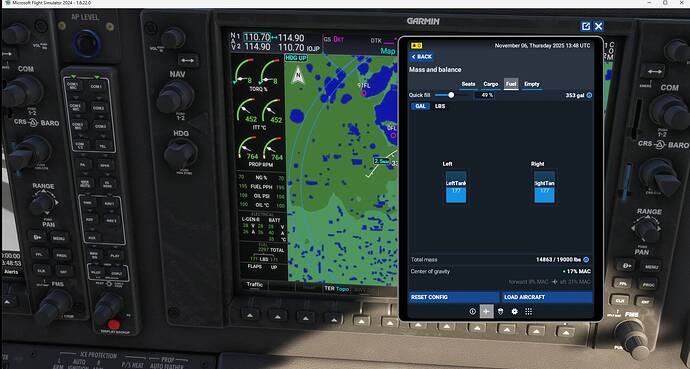The height and width of the screenshot is (369, 690).
Task: Select the Fuel tab
Action: [x=511, y=84]
